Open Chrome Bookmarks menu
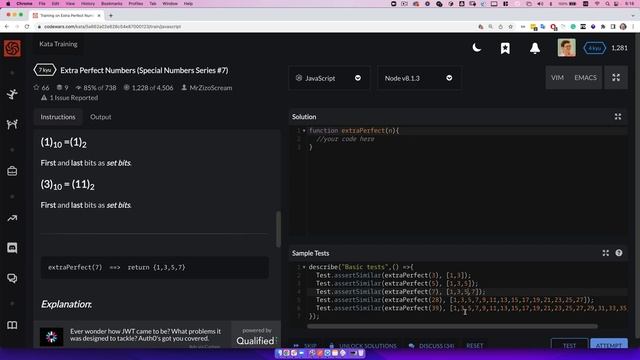The image size is (640, 360). pos(111,4)
